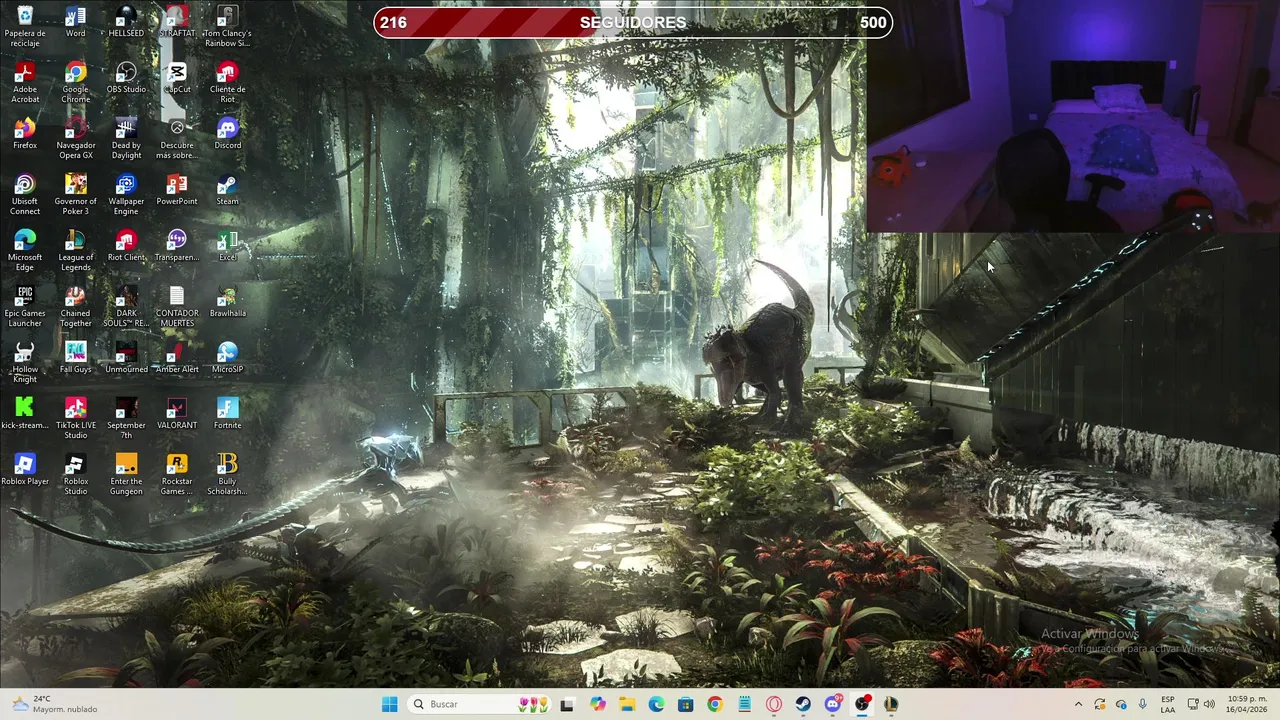This screenshot has width=1280, height=720.
Task: Click the SEGUIDORES follower goal bar
Action: [x=633, y=22]
